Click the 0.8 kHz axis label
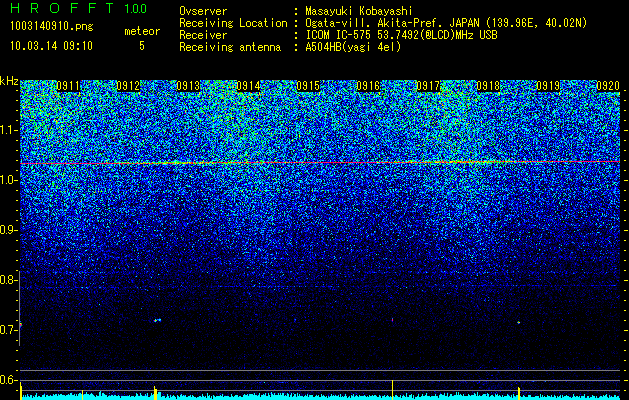This screenshot has height=400, width=629. (8, 280)
